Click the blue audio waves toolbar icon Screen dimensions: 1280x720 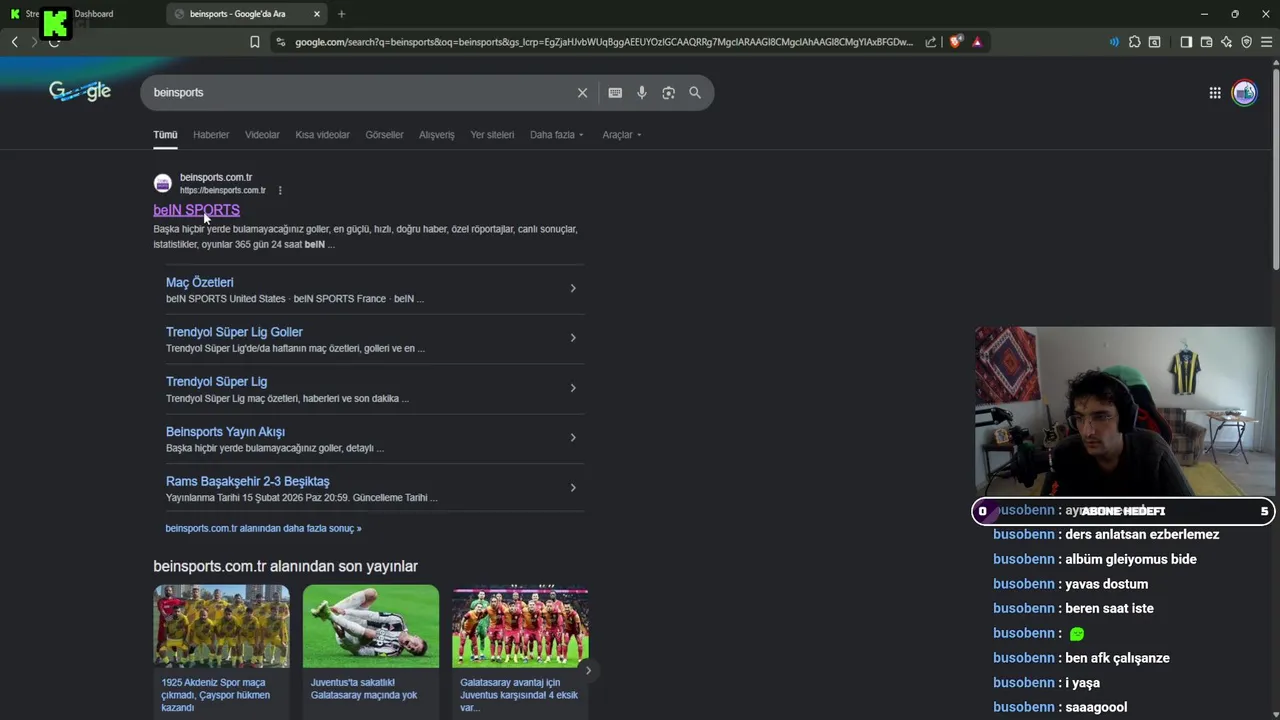[x=1114, y=42]
